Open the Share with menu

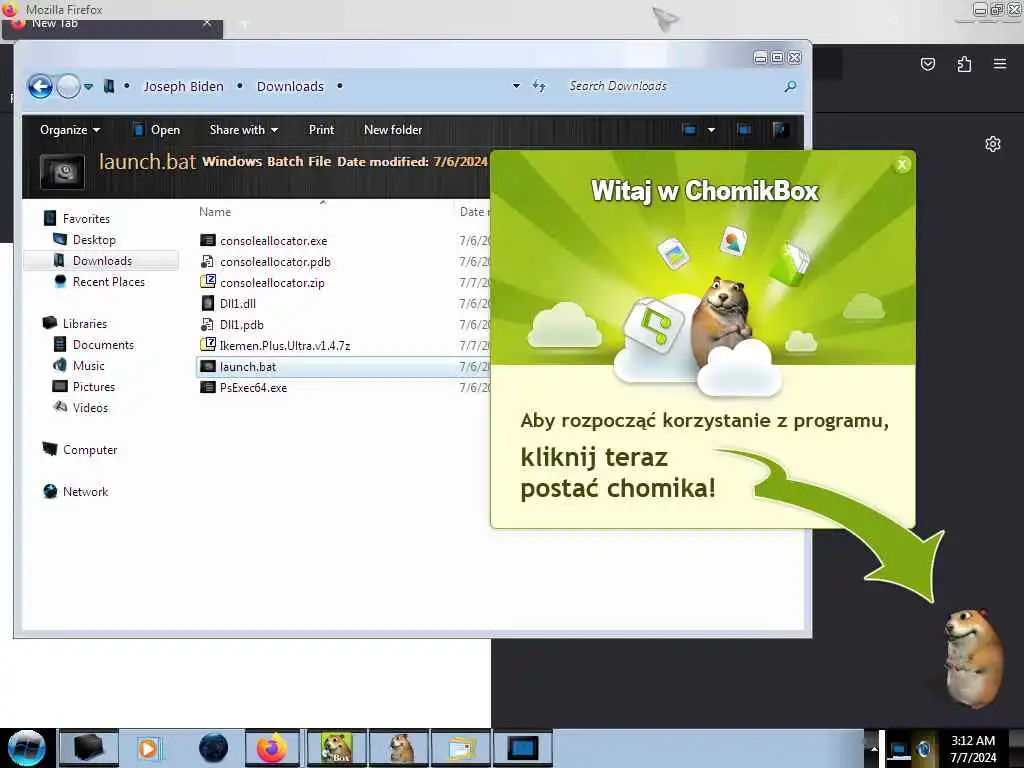tap(244, 130)
